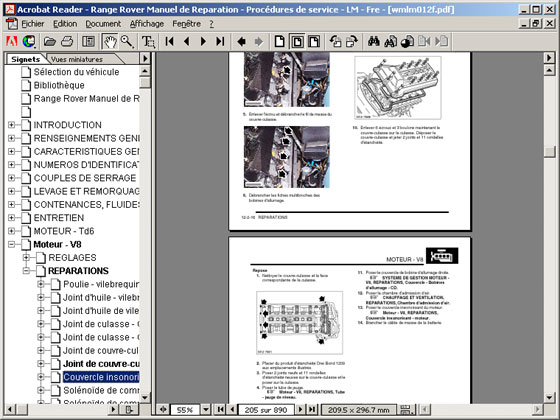Screen dimensions: 560x420
Task: Click bookmarks pane scroll up arrow
Action: (x=145, y=71)
